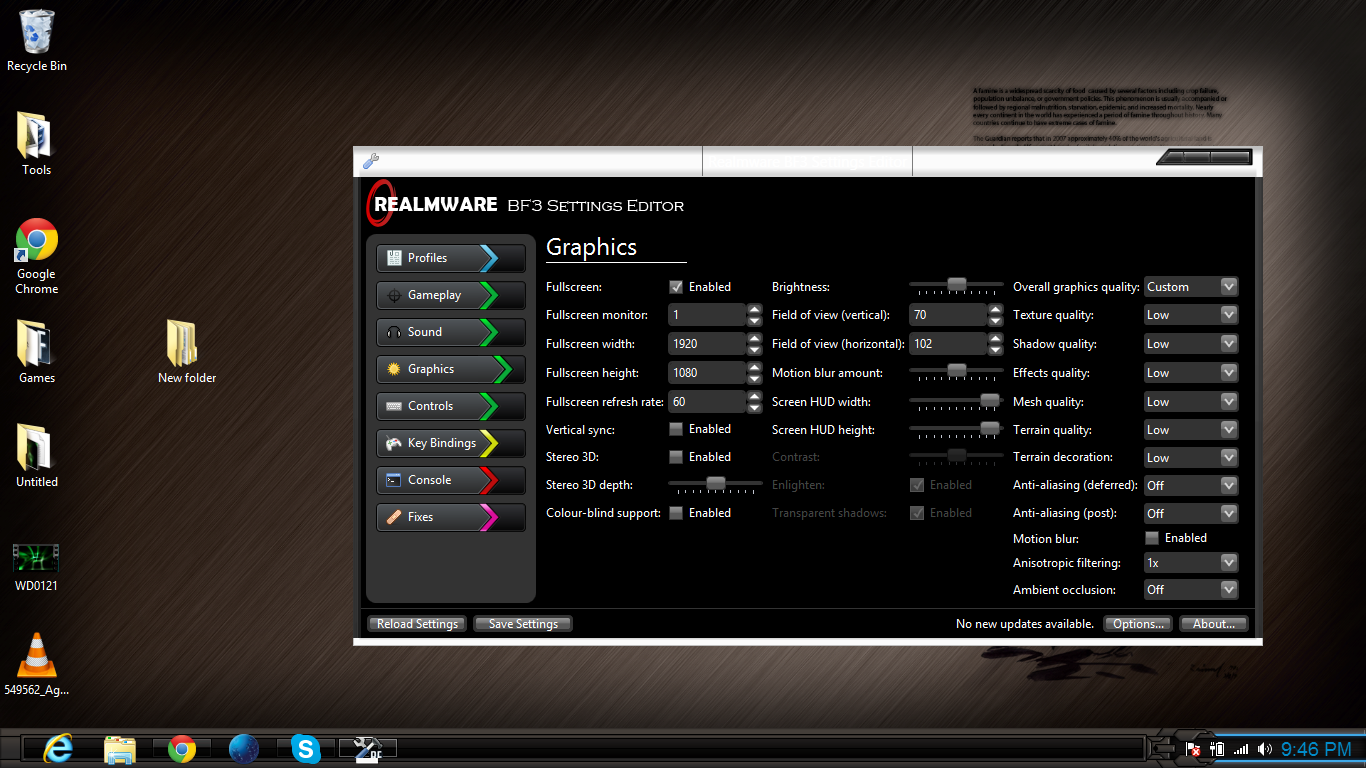Open the Terrain quality dropdown

1191,430
